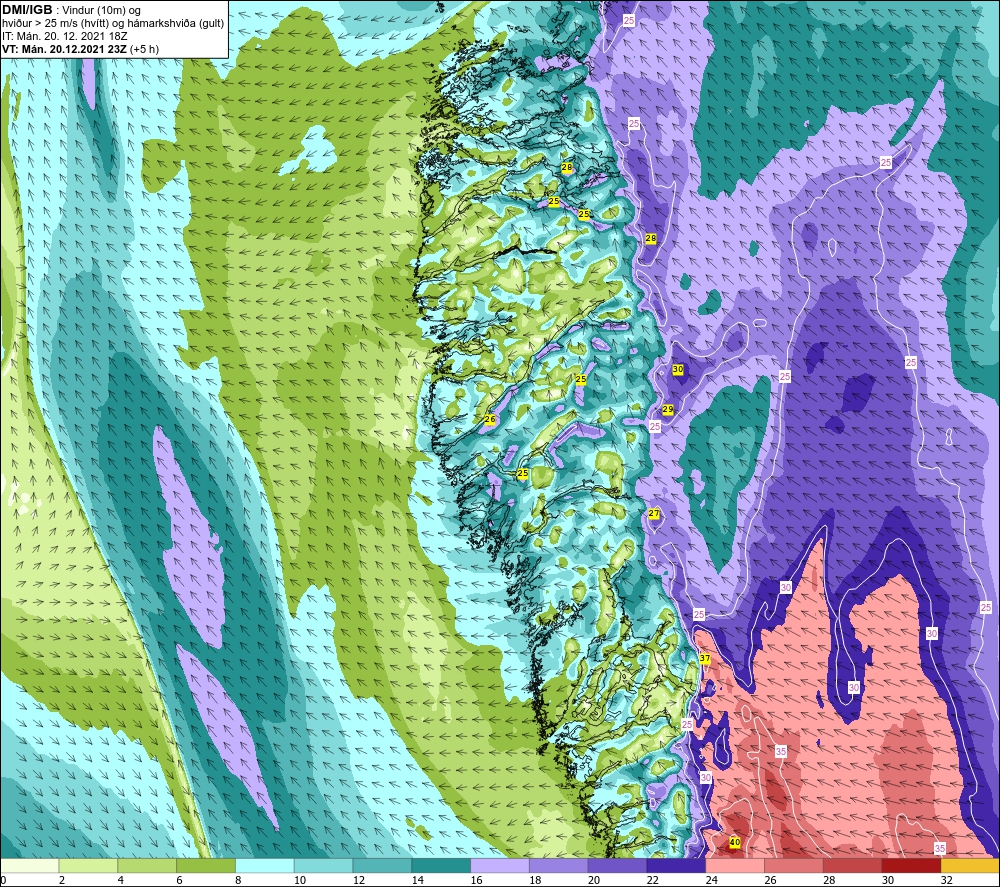The width and height of the screenshot is (1000, 887).
Task: Click the "VT: Mán. 20.12.2021 23Z (+5 h)" line
Action: [80, 49]
